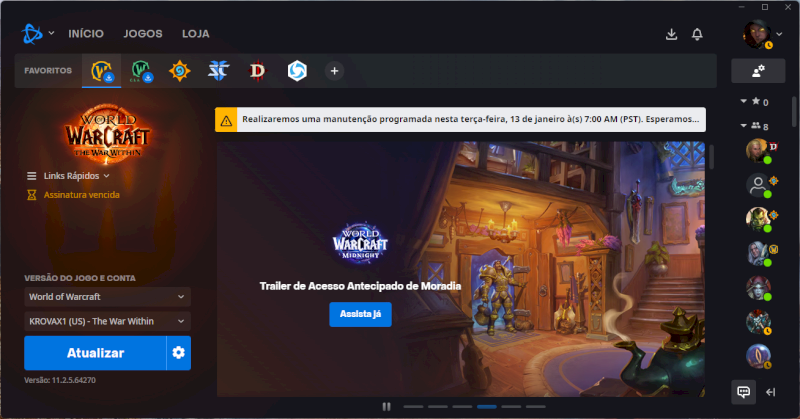The width and height of the screenshot is (800, 419).
Task: Expand the profile menu chevron
Action: pos(779,34)
